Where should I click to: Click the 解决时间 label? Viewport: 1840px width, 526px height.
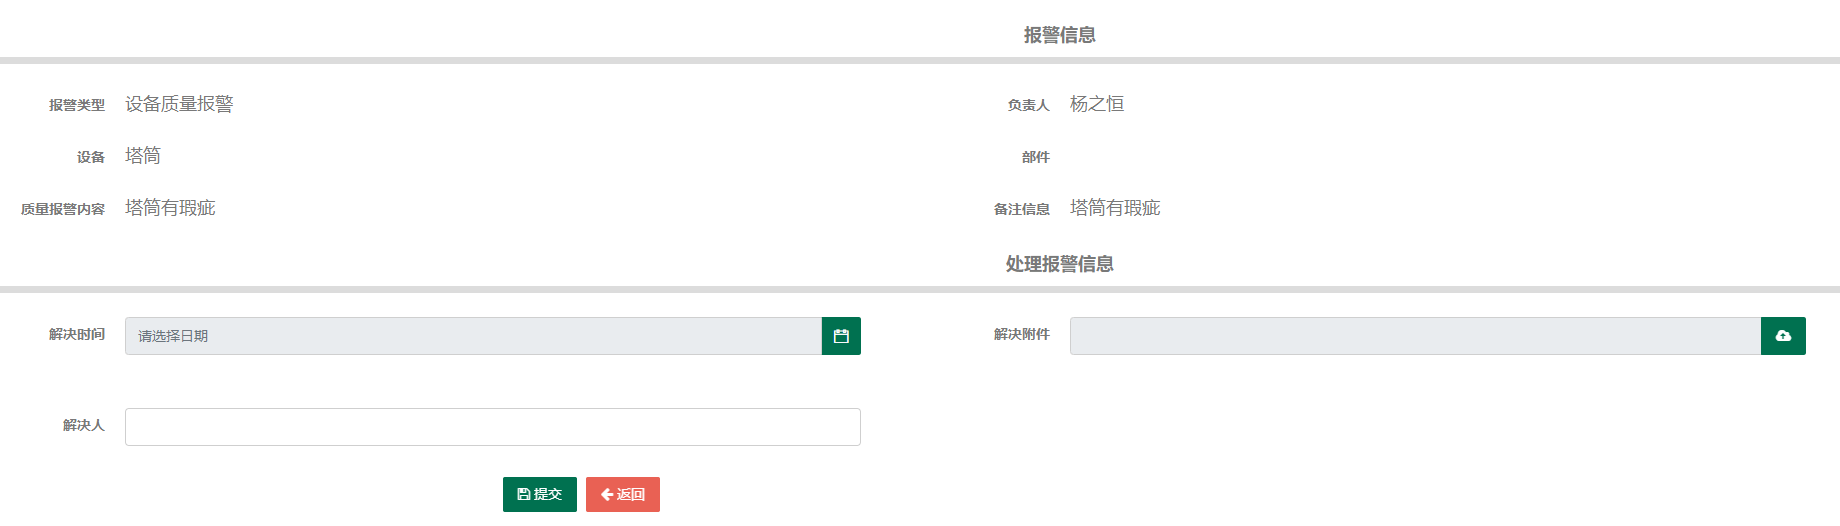pyautogui.click(x=77, y=334)
